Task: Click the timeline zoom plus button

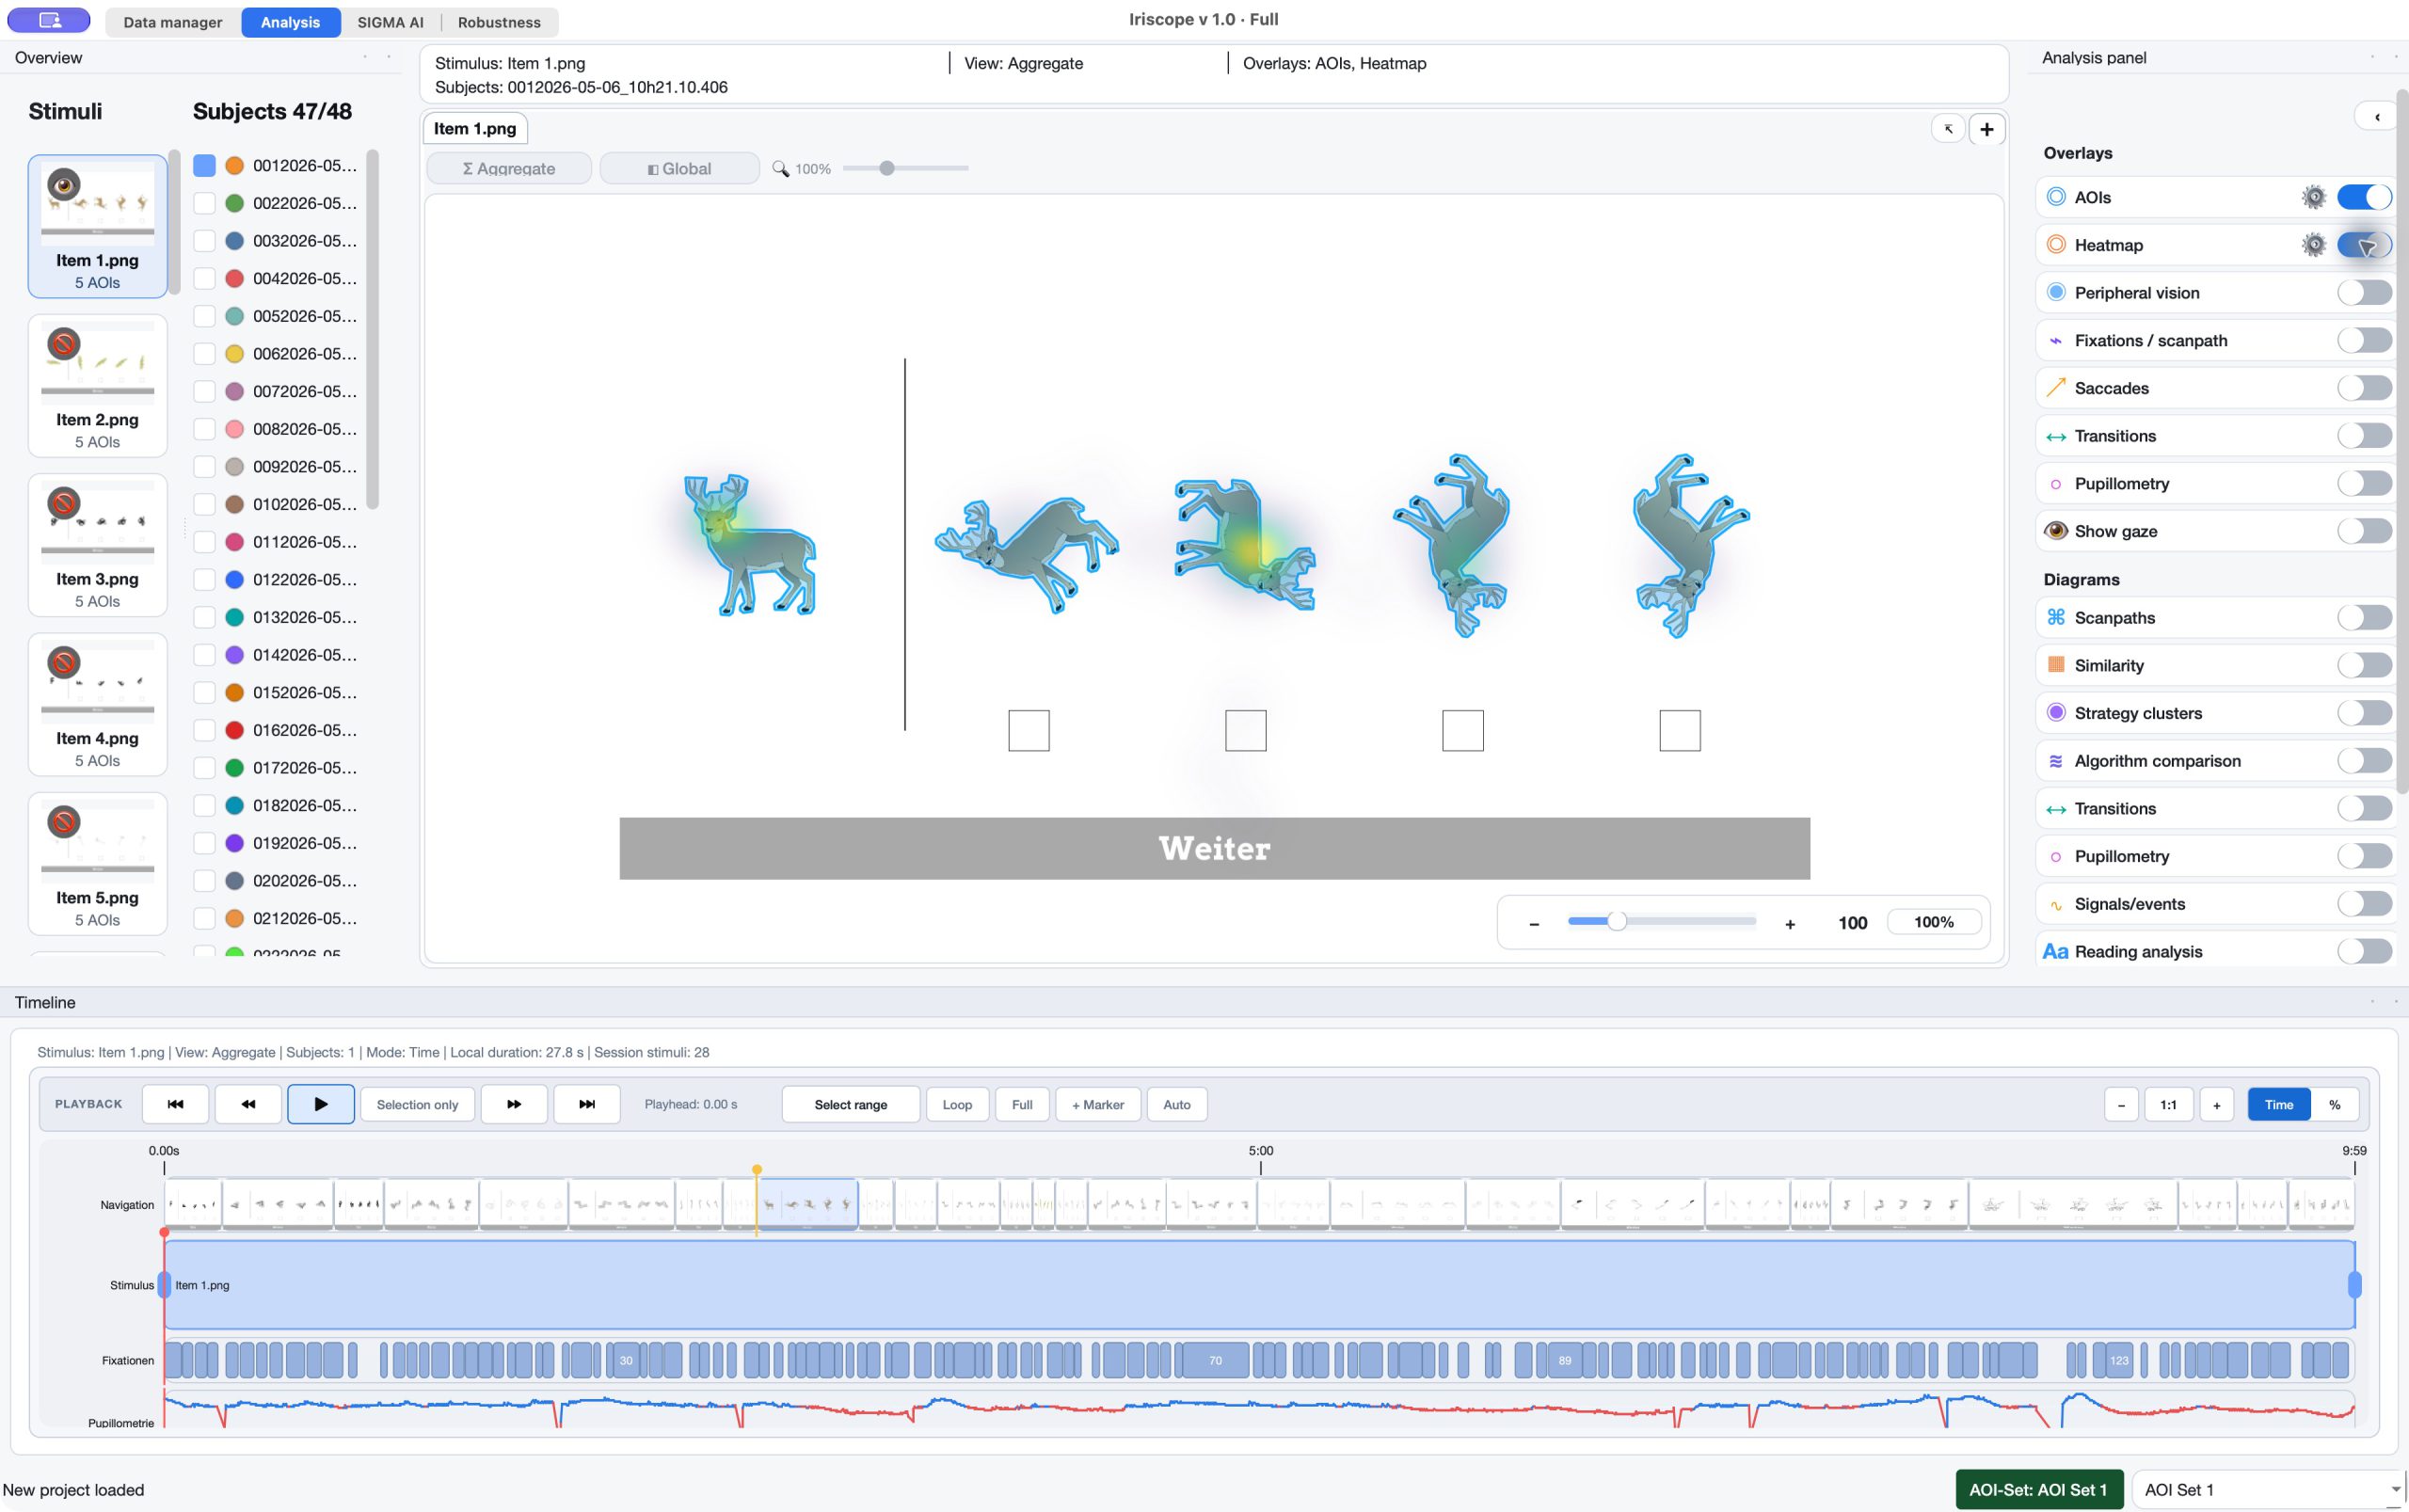Action: [x=2217, y=1105]
